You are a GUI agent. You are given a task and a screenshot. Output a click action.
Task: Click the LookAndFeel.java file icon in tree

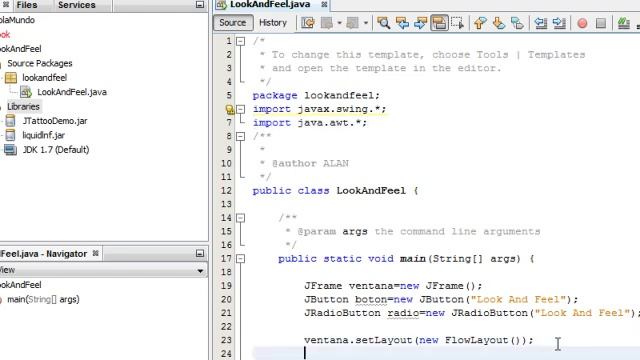pyautogui.click(x=26, y=92)
